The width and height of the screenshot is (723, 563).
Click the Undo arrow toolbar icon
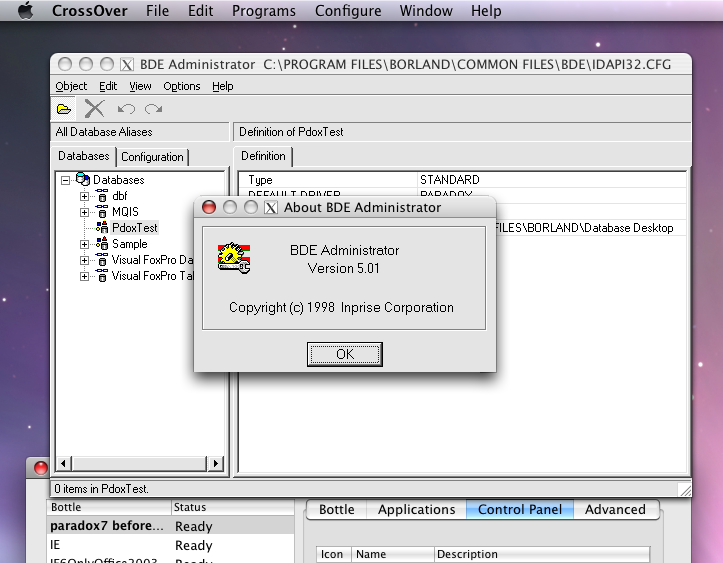click(126, 109)
